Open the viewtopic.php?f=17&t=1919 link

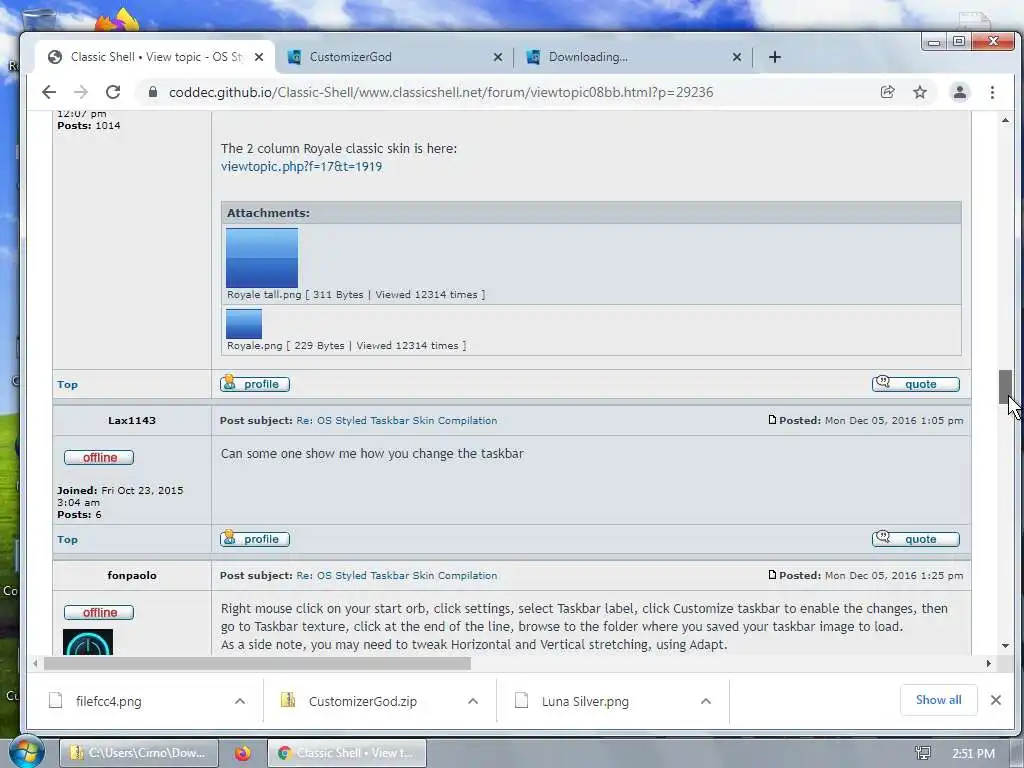(301, 167)
